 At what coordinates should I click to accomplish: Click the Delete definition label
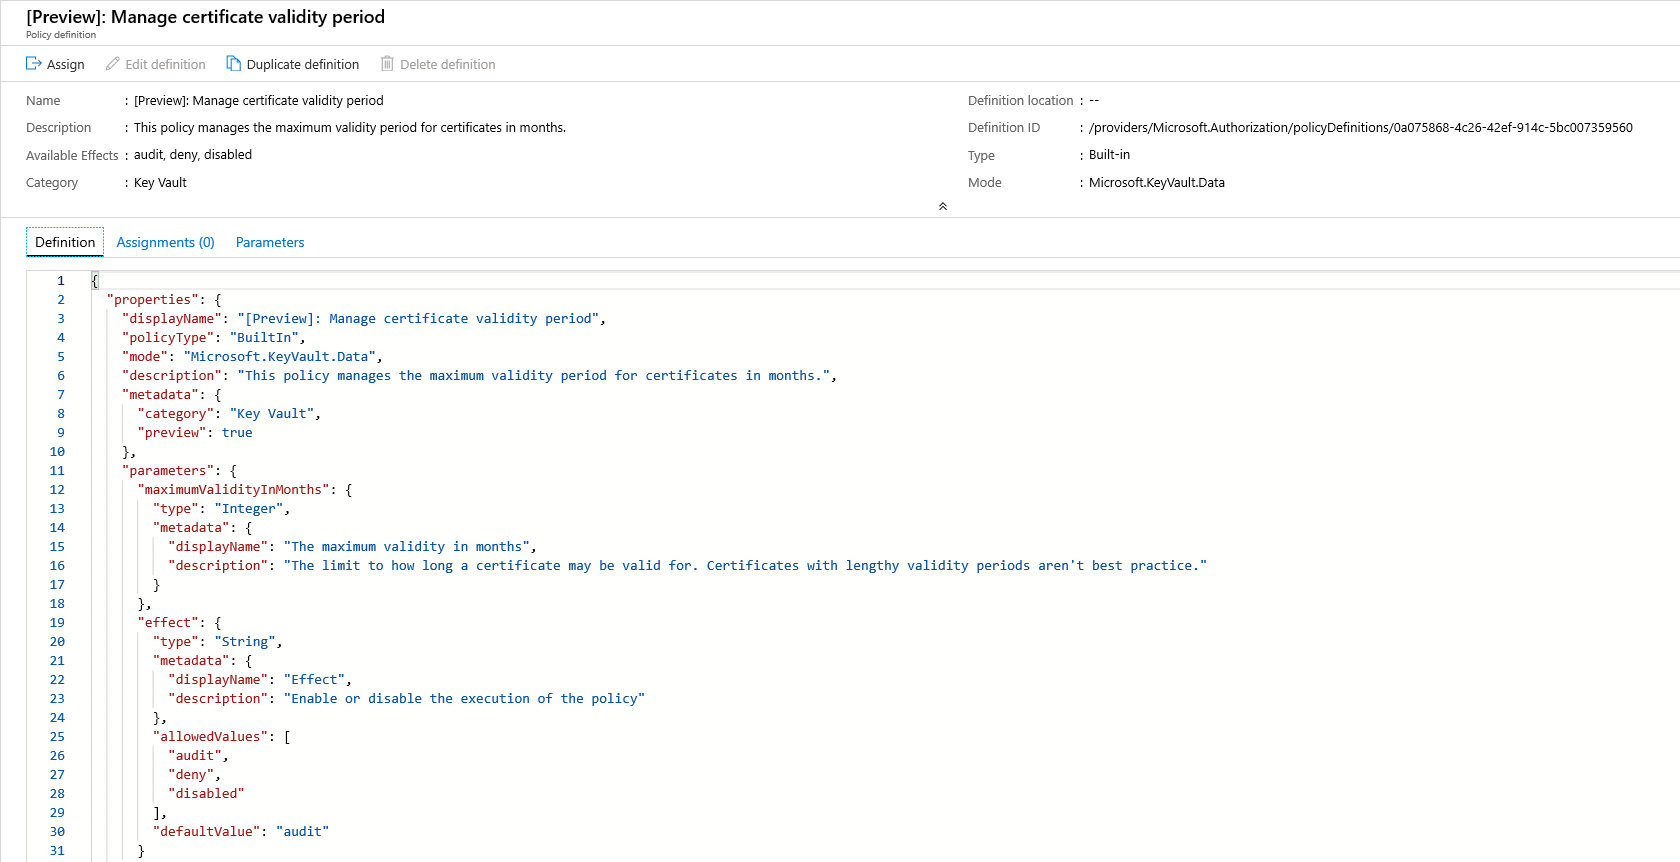click(x=448, y=64)
